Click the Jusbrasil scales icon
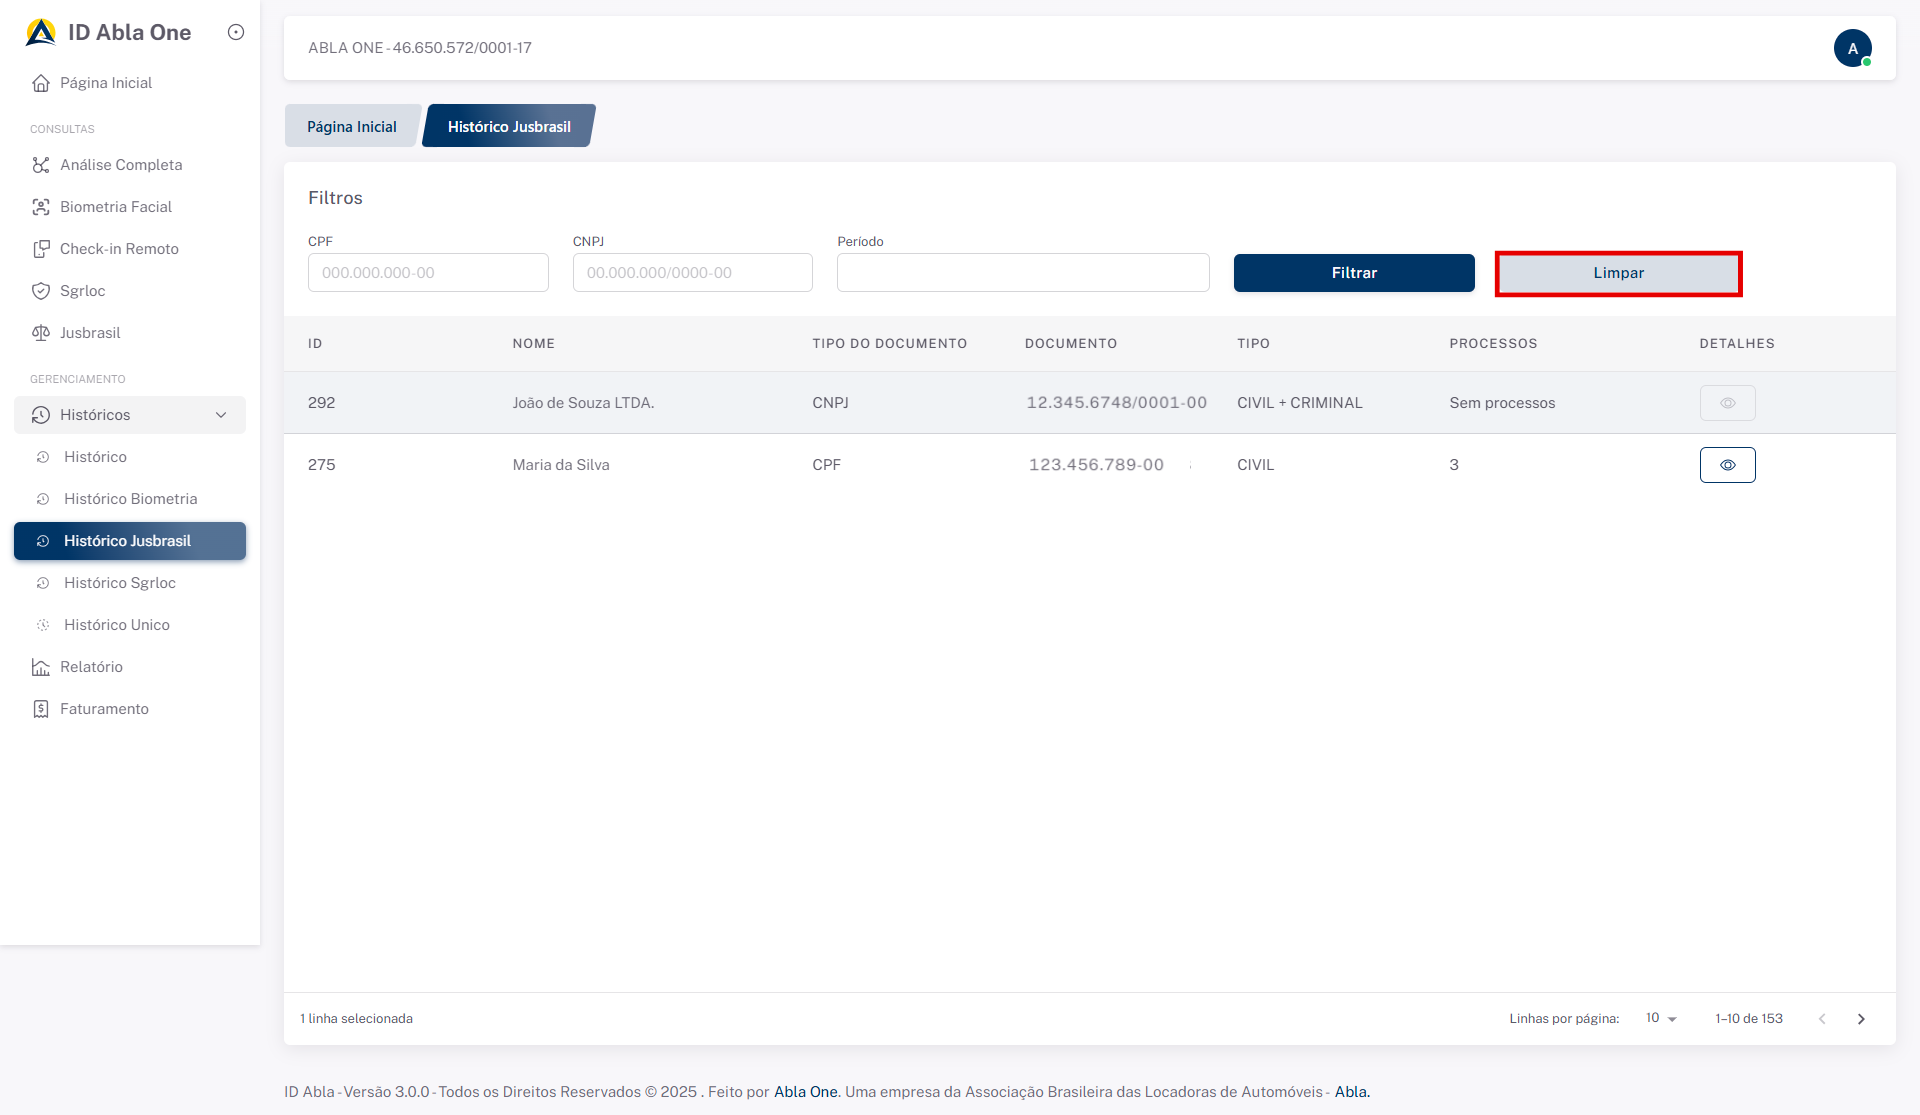 41,333
